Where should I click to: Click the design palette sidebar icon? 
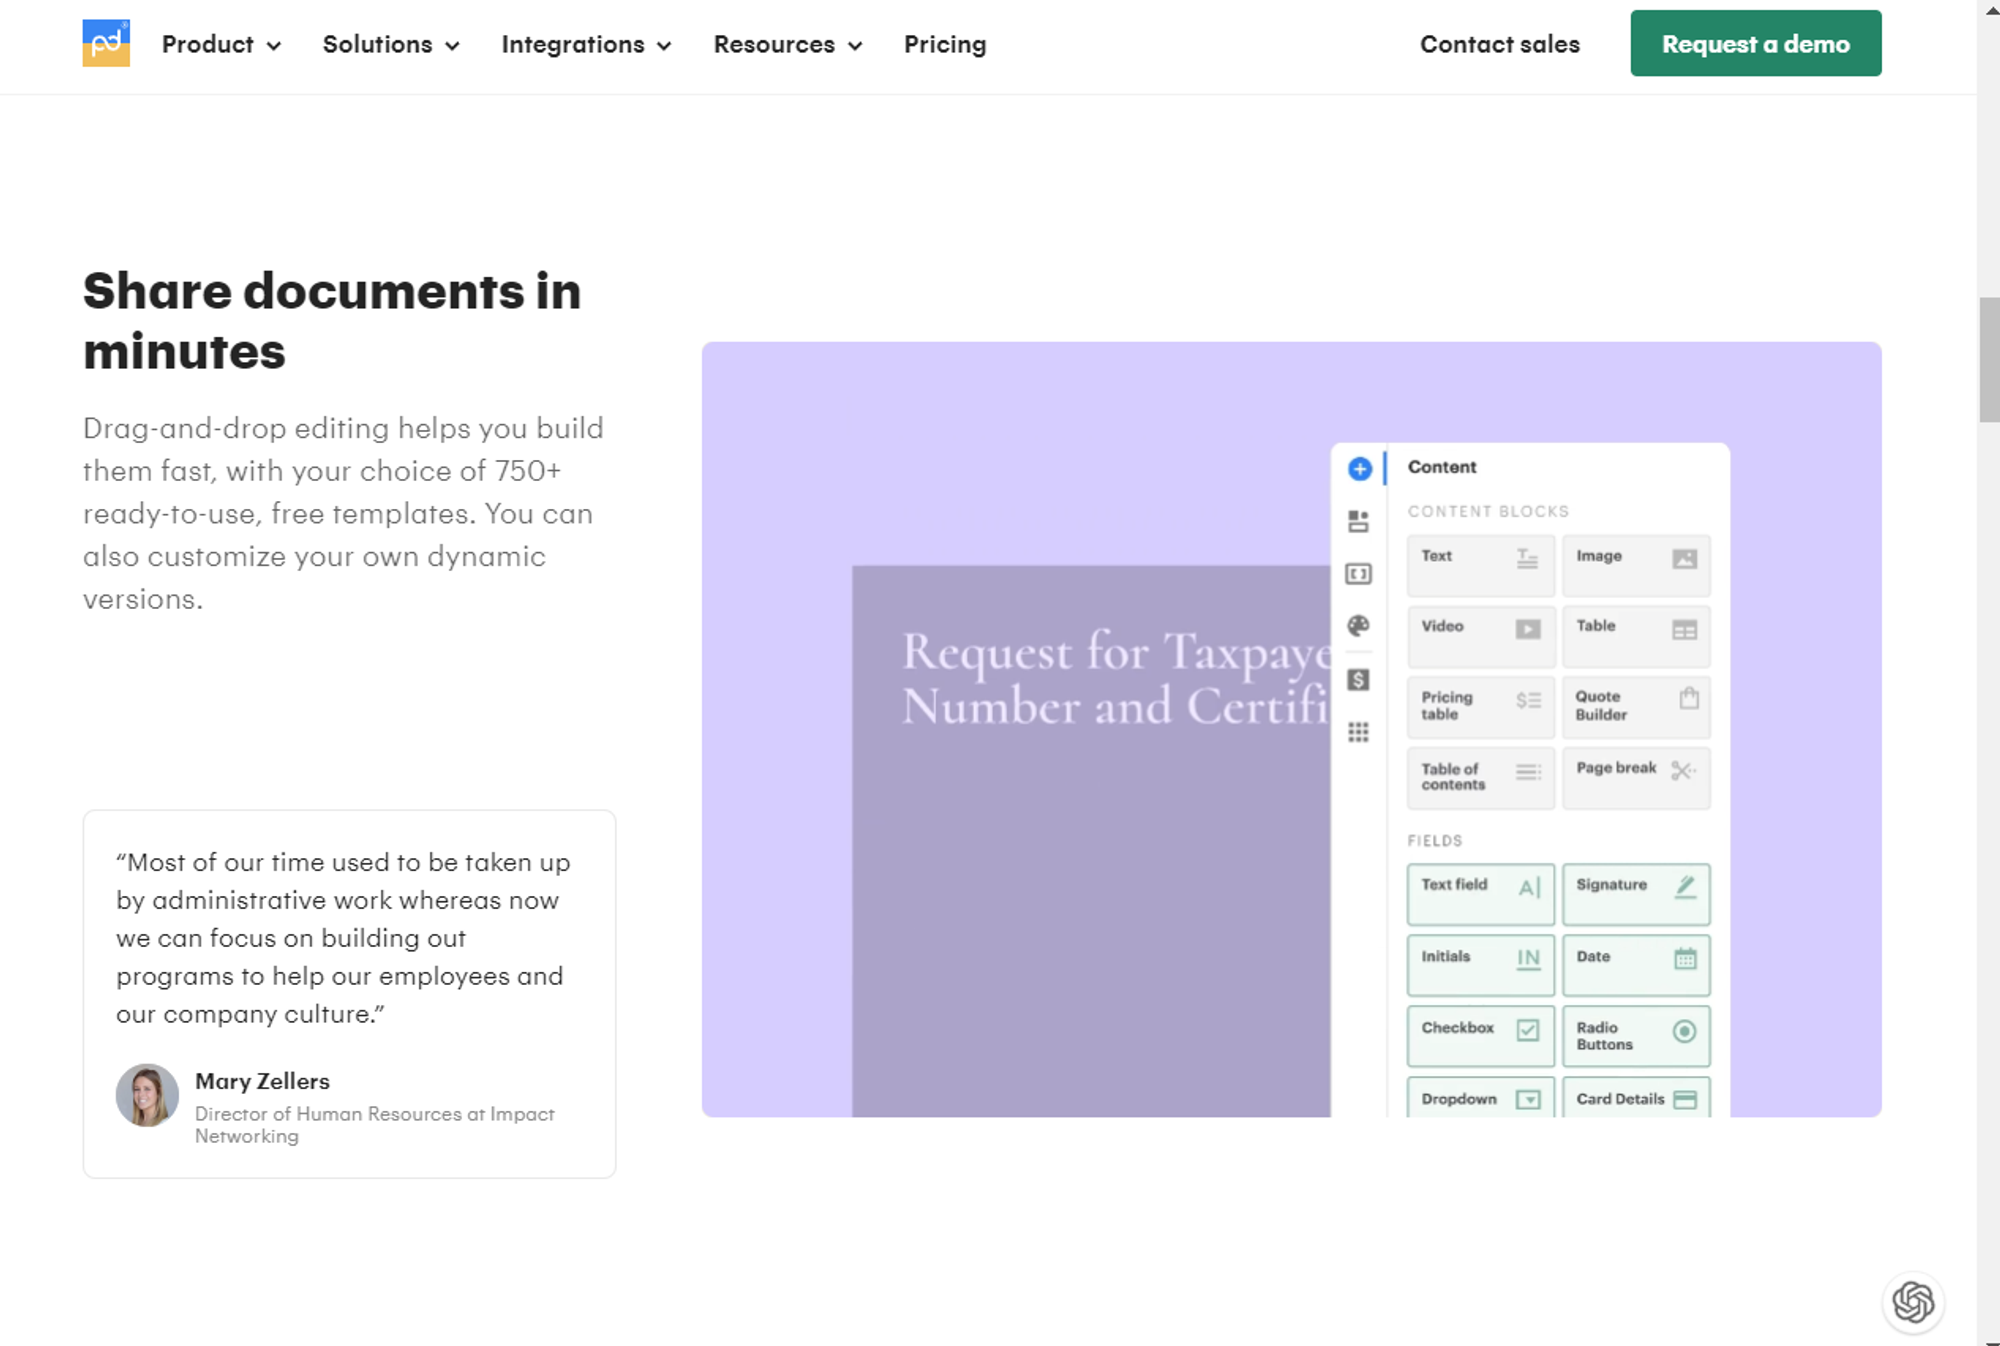pos(1358,625)
